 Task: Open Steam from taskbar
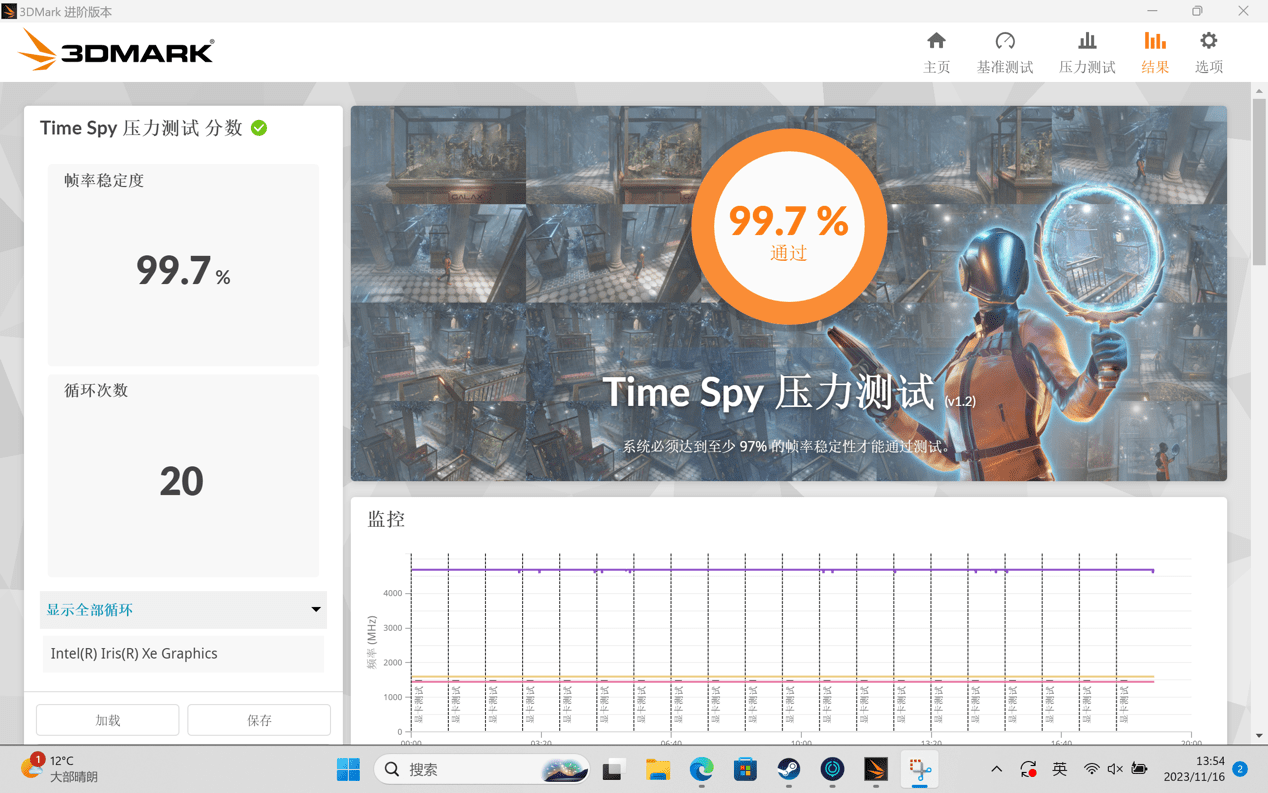pyautogui.click(x=789, y=769)
